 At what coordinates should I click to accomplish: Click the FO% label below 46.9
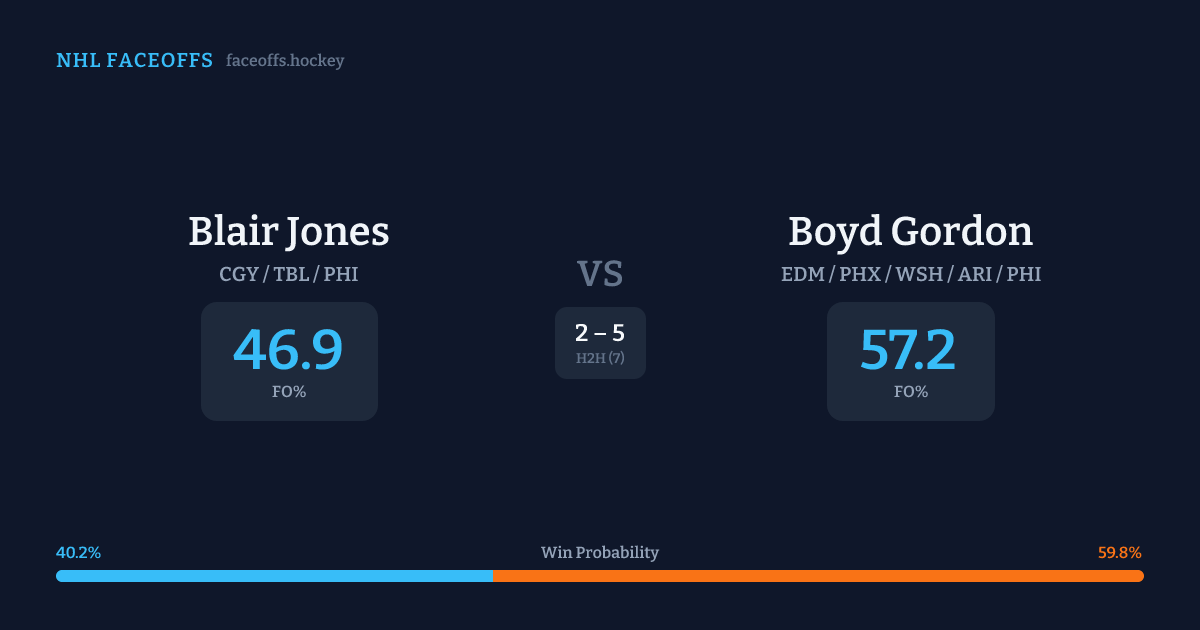pos(289,392)
